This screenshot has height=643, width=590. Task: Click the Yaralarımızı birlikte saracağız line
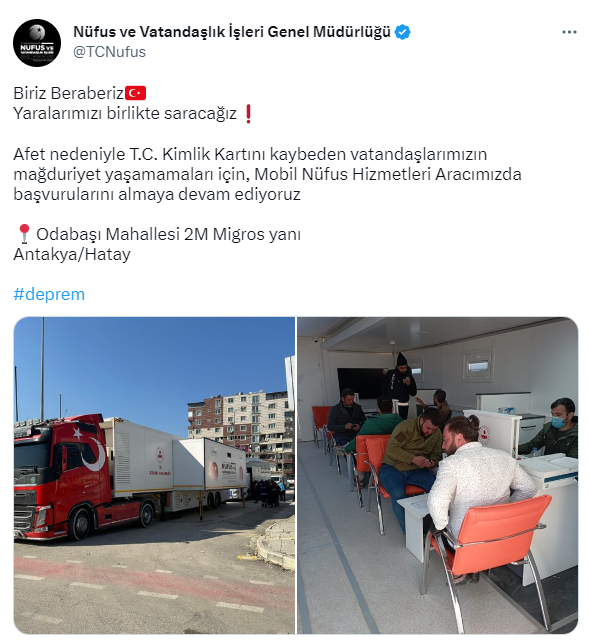(x=125, y=113)
